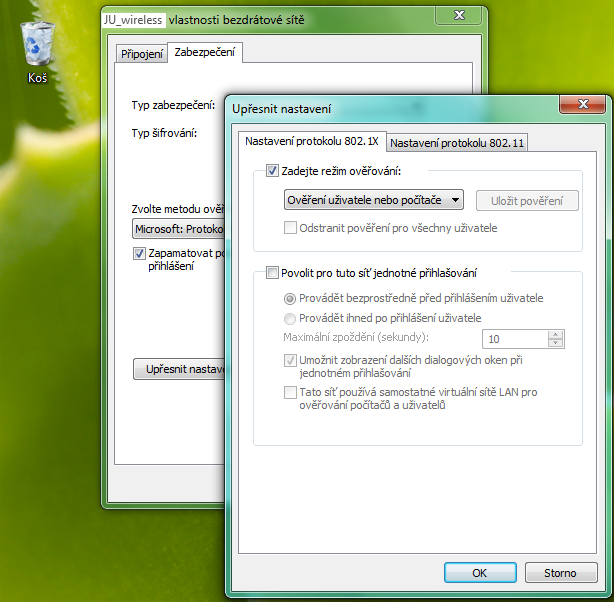The image size is (614, 602).
Task: Open the Ověření uživatele nebo počítače dropdown
Action: (x=374, y=200)
